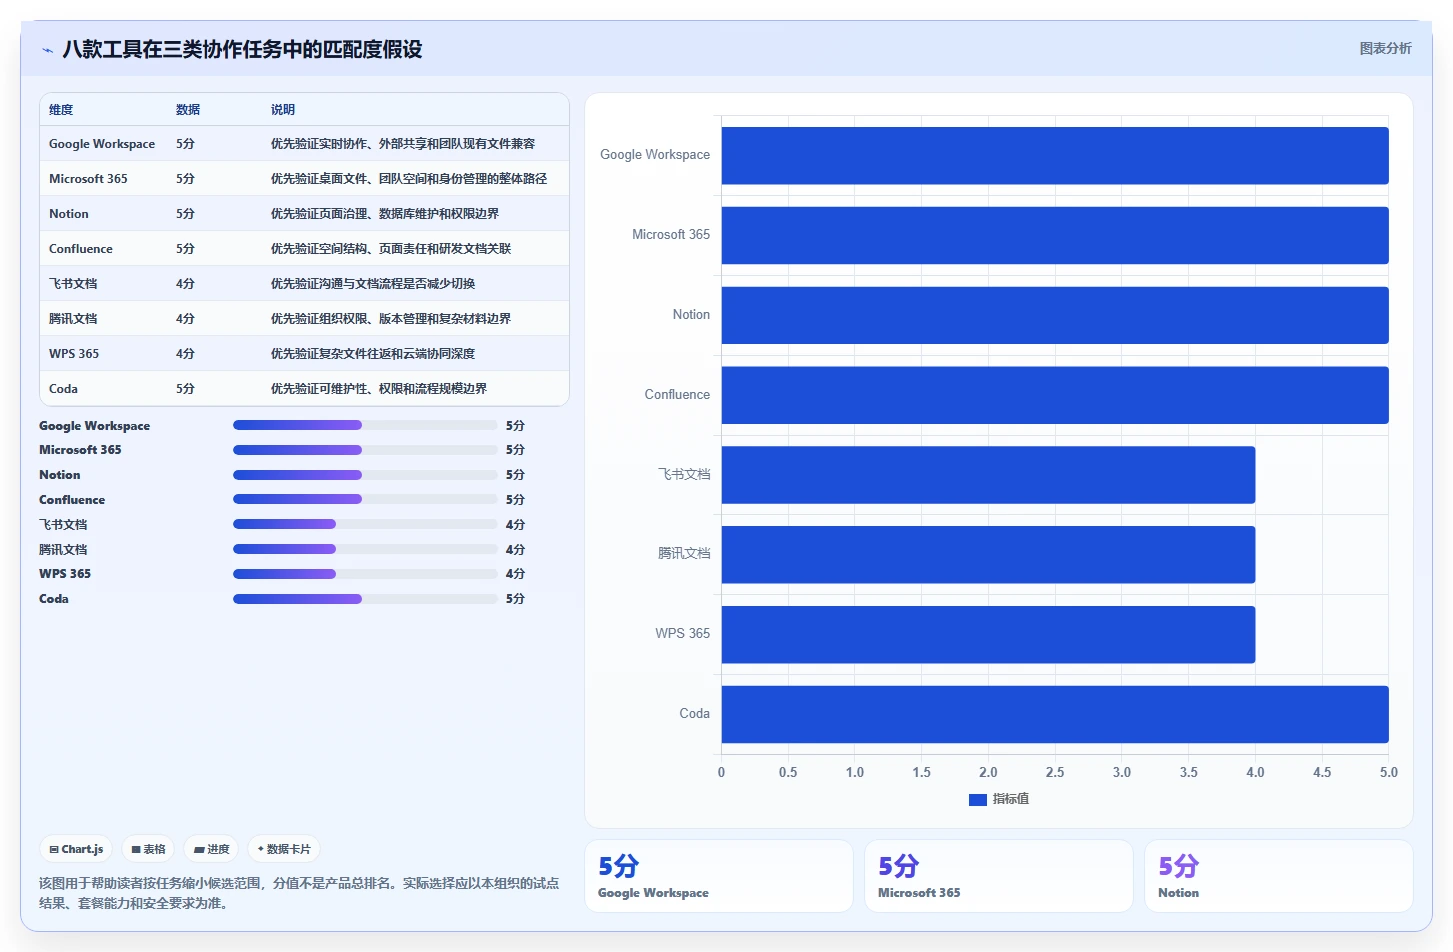Click 优先验证组织权限、版本管理和复杂材料边界 description

pyautogui.click(x=391, y=319)
